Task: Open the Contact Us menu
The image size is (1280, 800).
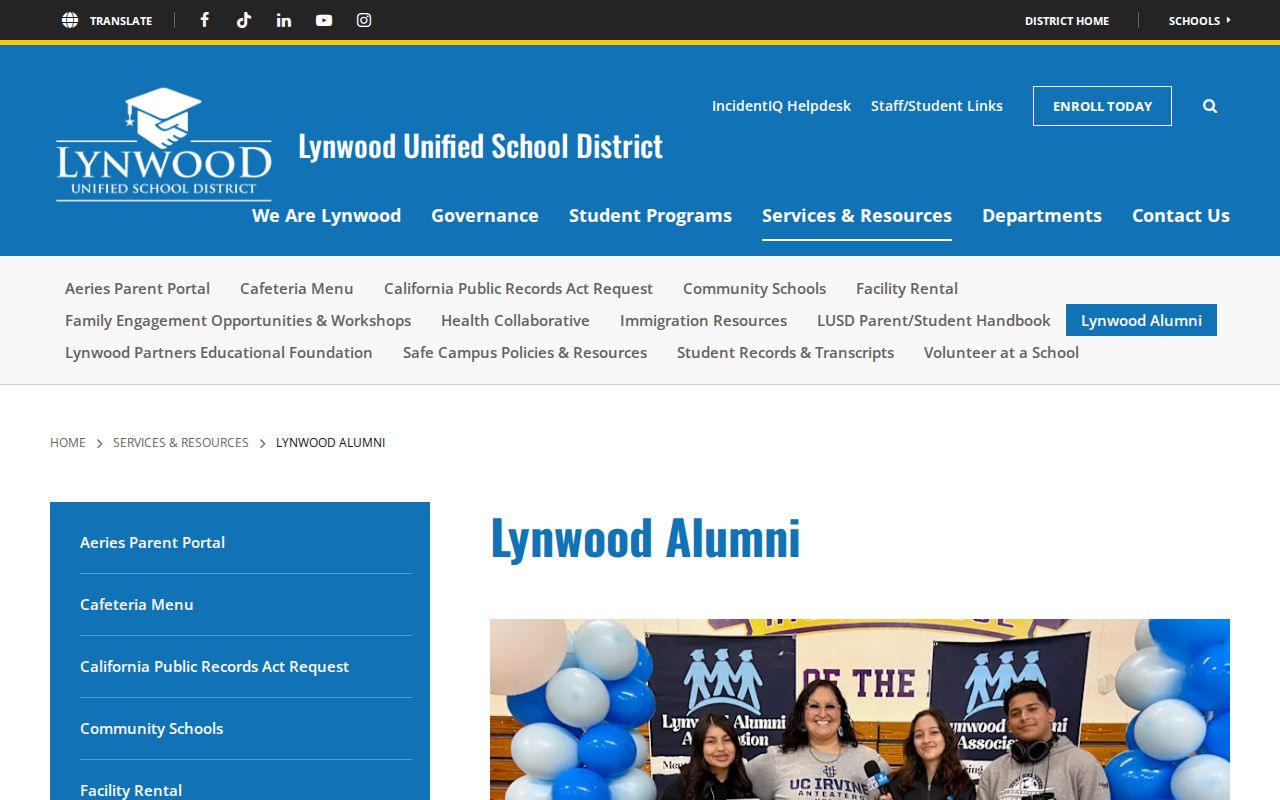Action: (1181, 215)
